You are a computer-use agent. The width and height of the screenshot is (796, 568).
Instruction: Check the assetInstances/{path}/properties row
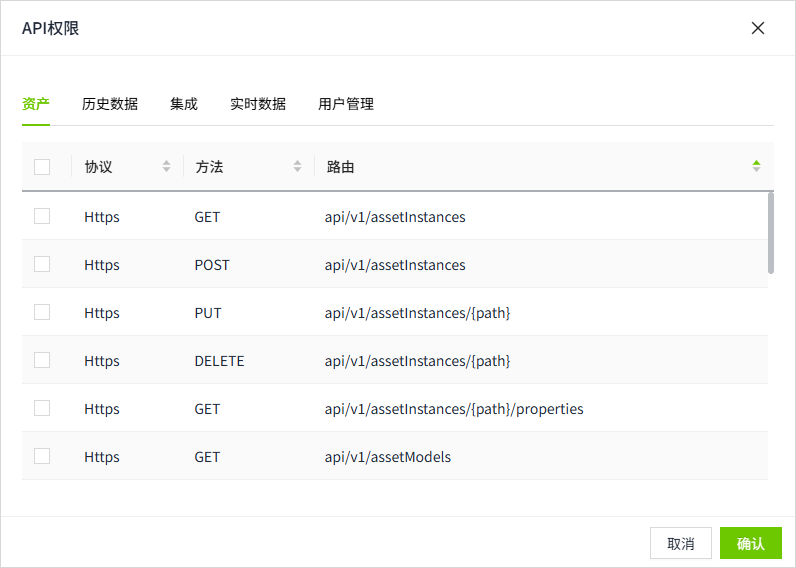click(42, 408)
